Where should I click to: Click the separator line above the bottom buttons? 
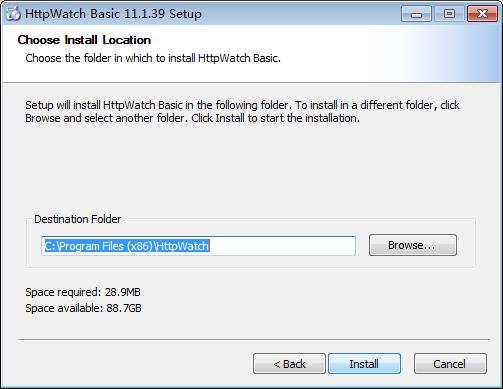[x=254, y=340]
